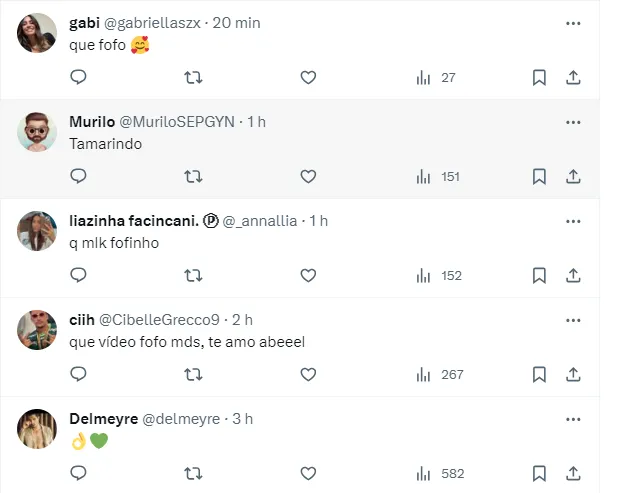Screen dimensions: 619x493
Task: Click Murilo's profile avatar
Action: tap(37, 132)
